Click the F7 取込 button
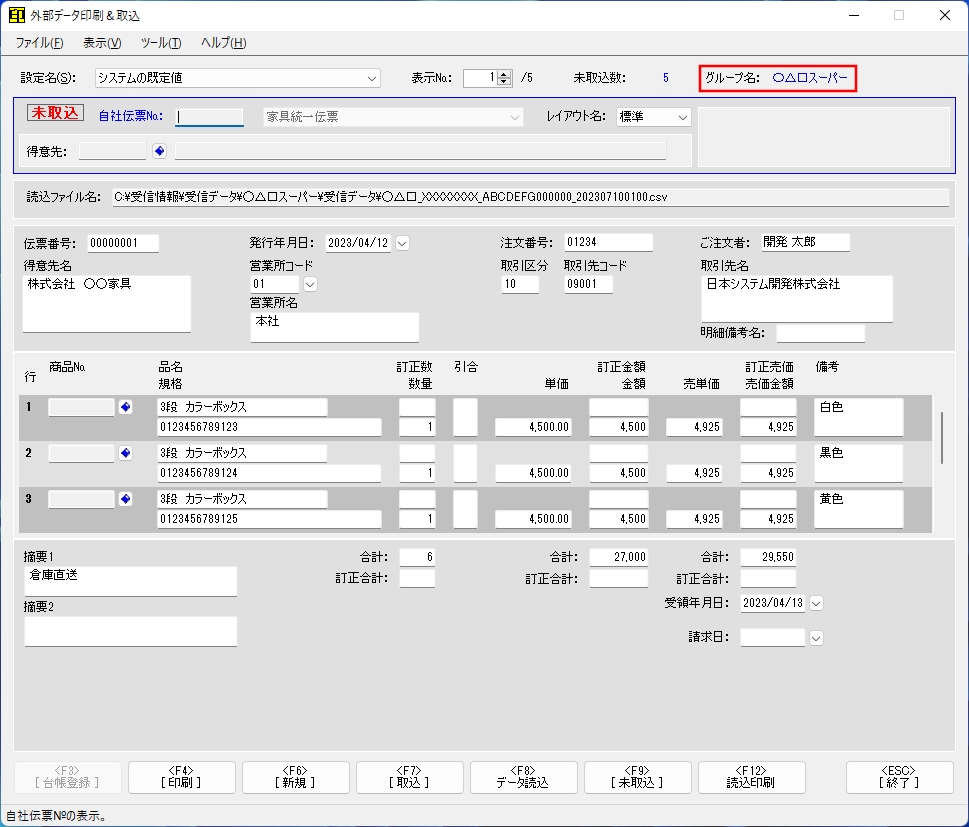Viewport: 969px width, 827px height. (410, 777)
